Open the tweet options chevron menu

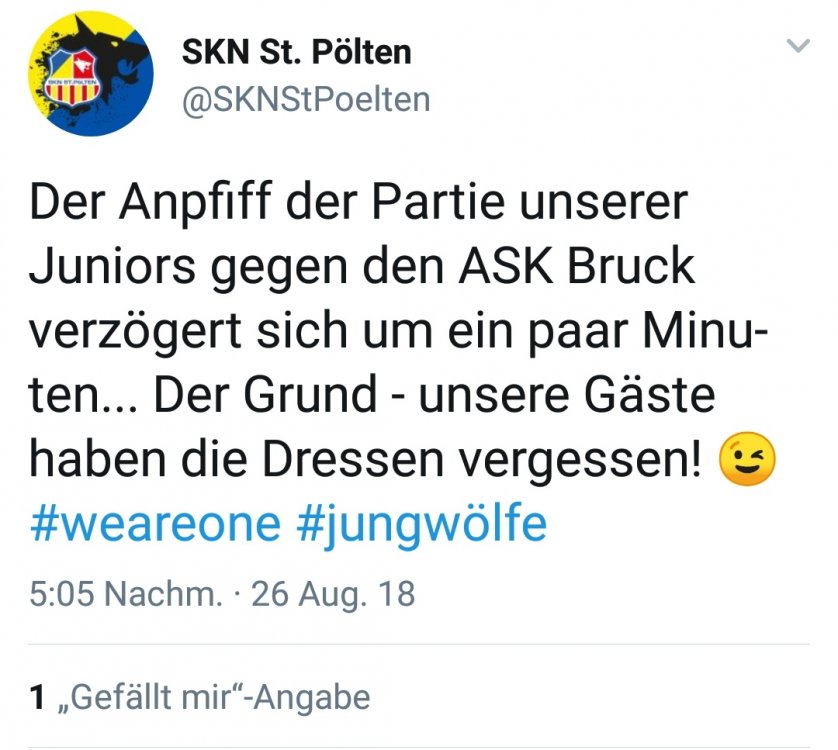(x=798, y=45)
